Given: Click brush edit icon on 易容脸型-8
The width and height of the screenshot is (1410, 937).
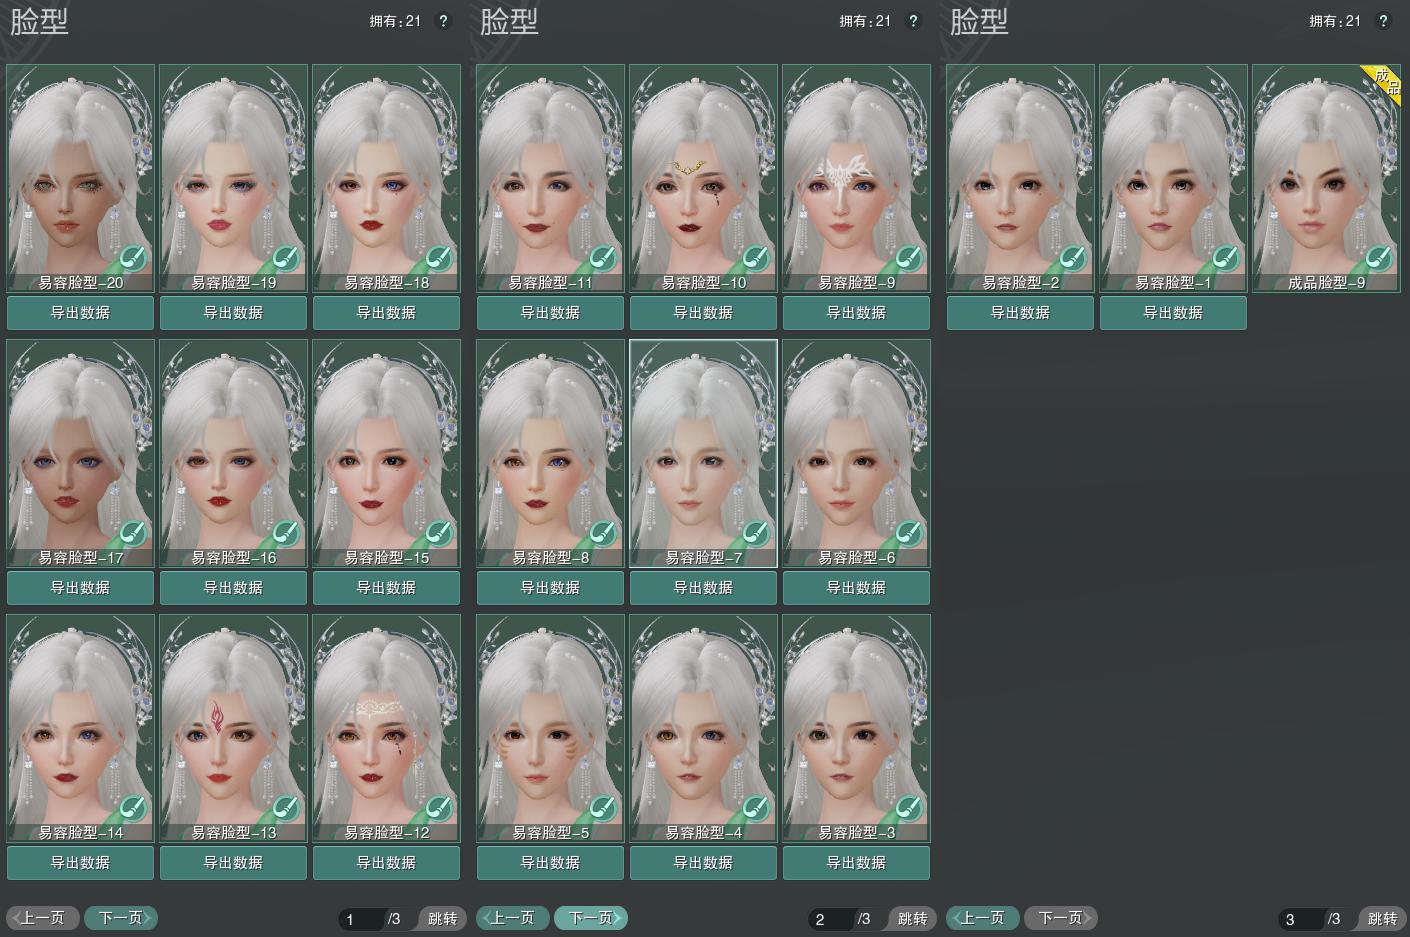Looking at the screenshot, I should point(603,533).
